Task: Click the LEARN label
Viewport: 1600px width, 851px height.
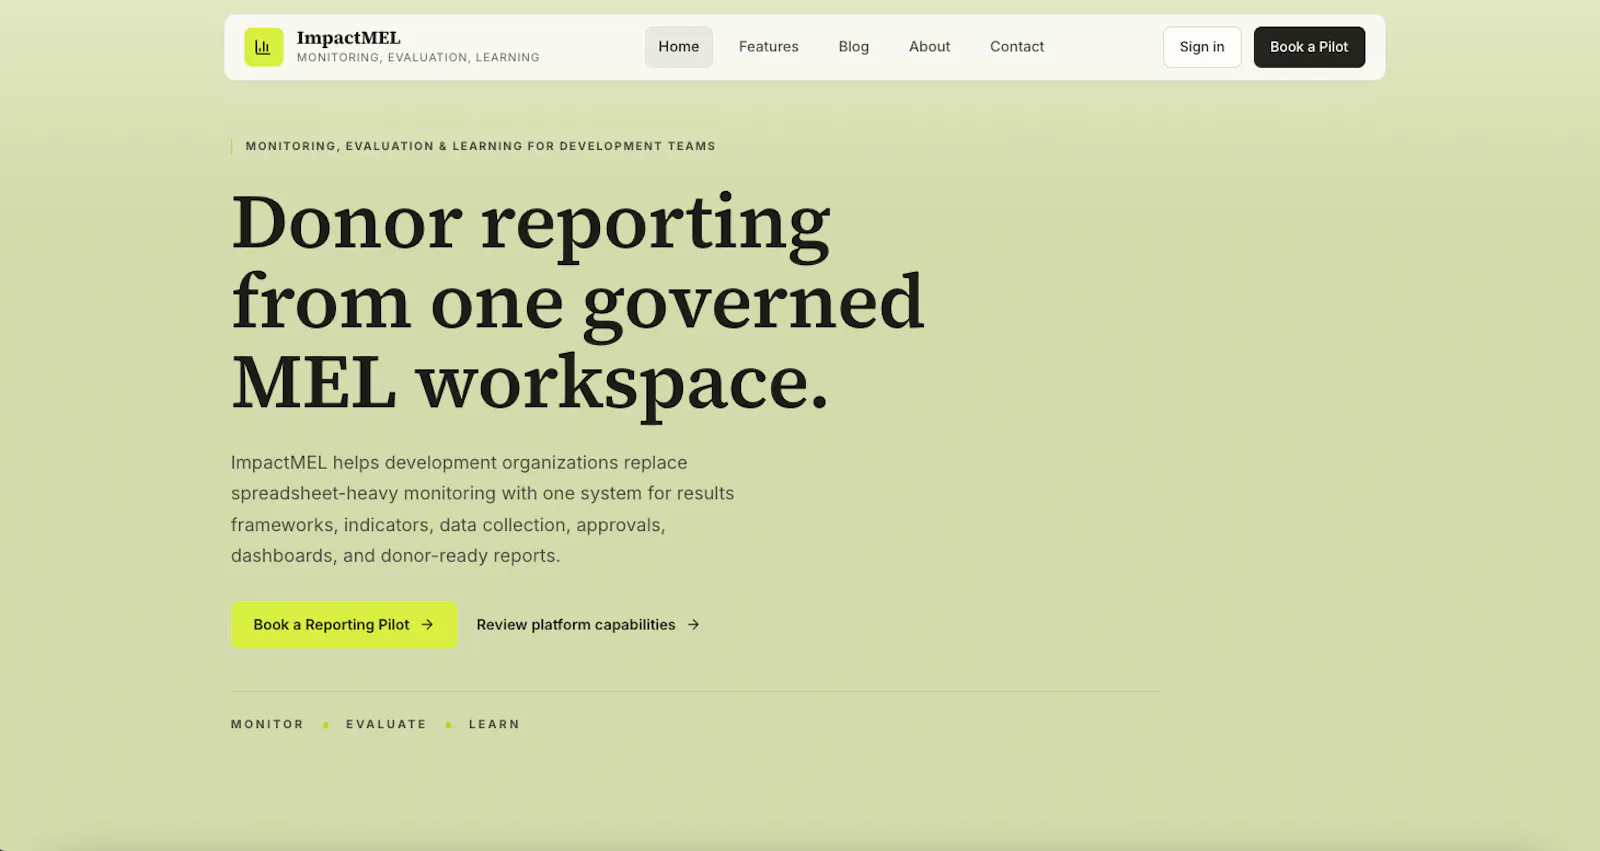Action: pos(494,724)
